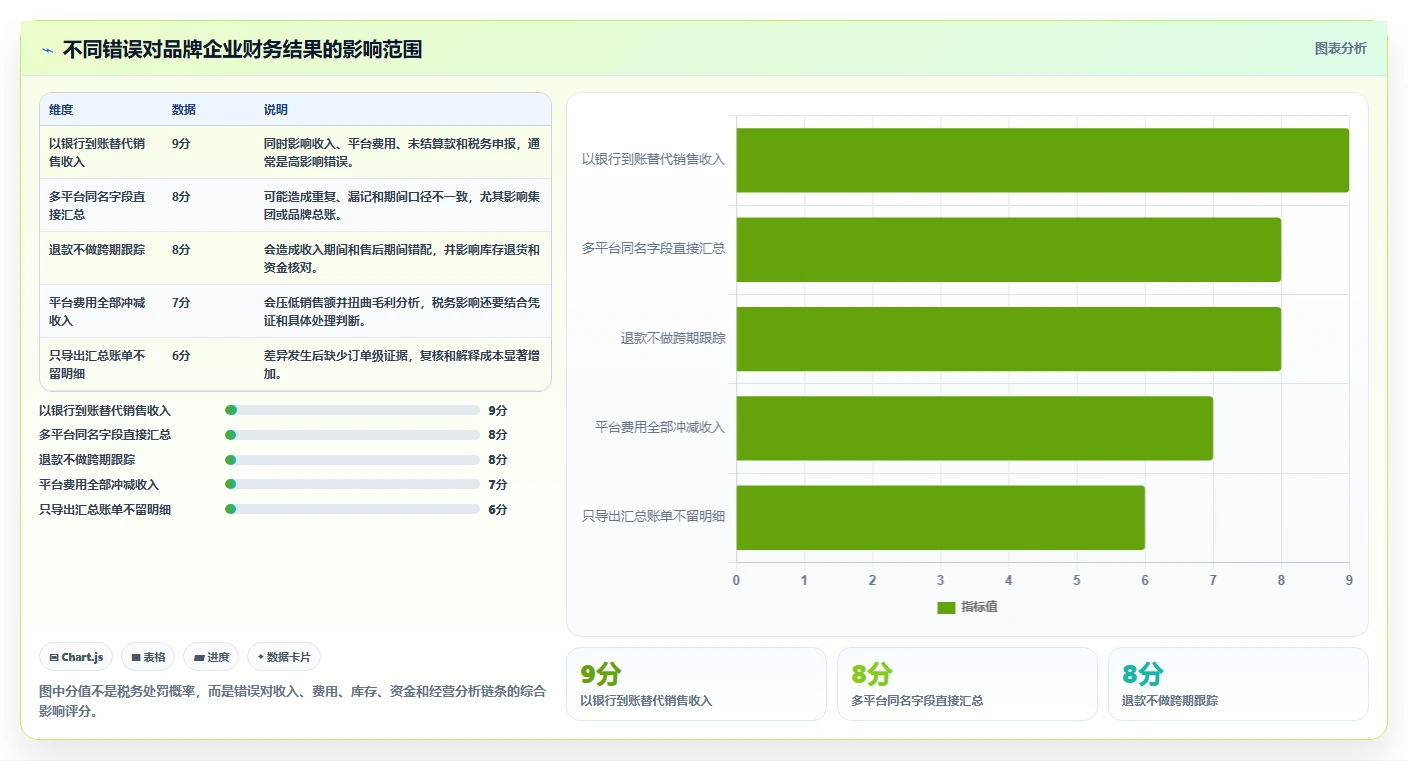This screenshot has width=1408, height=761.
Task: Toggle the 指标值 legend swatch
Action: [x=946, y=607]
